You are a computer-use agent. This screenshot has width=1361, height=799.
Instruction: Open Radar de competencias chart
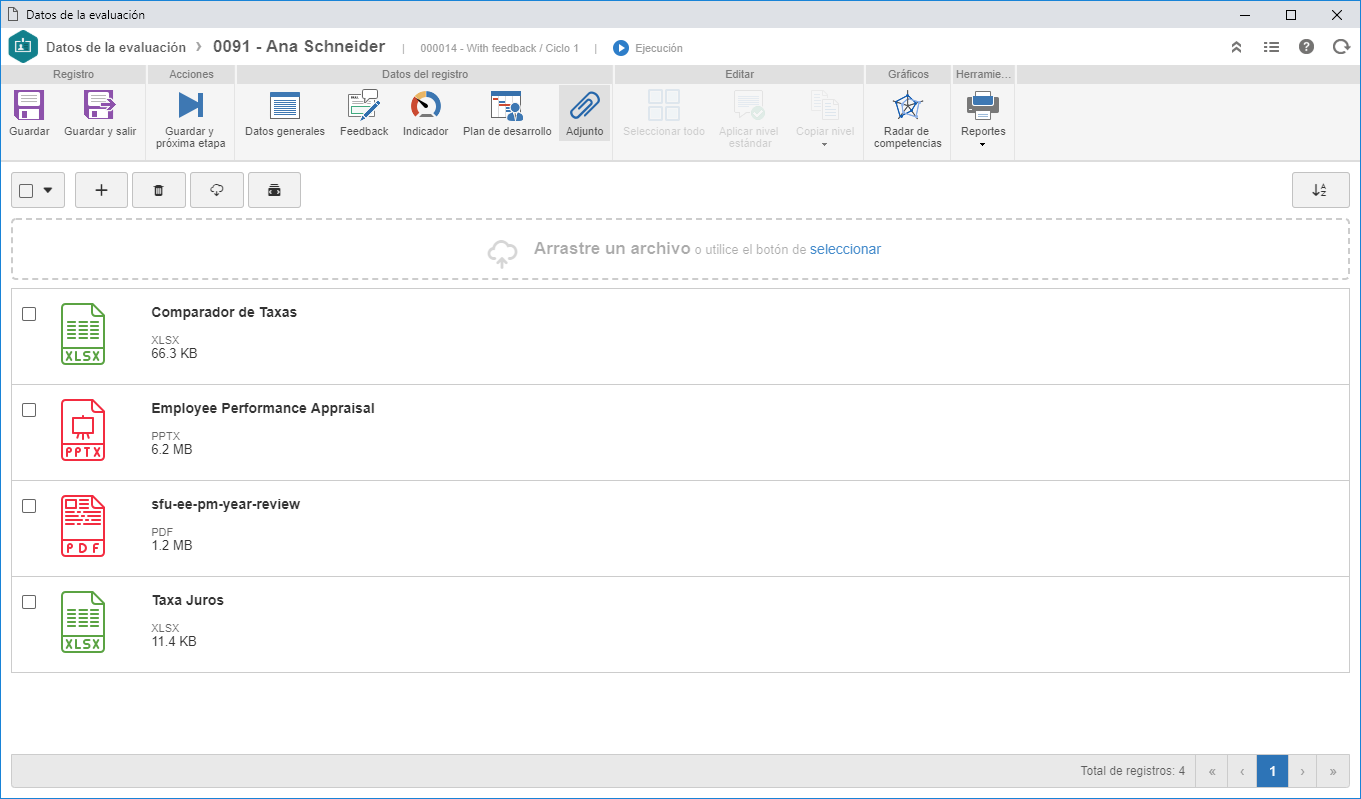907,120
